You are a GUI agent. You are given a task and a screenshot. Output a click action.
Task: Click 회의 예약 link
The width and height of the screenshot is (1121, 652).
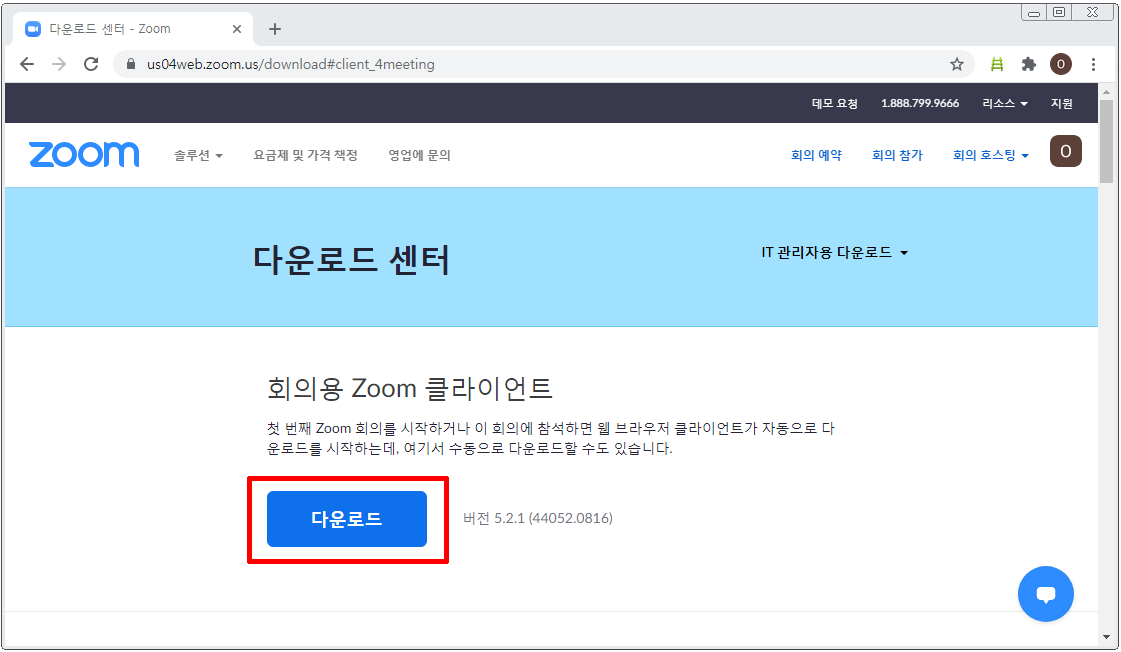[816, 155]
